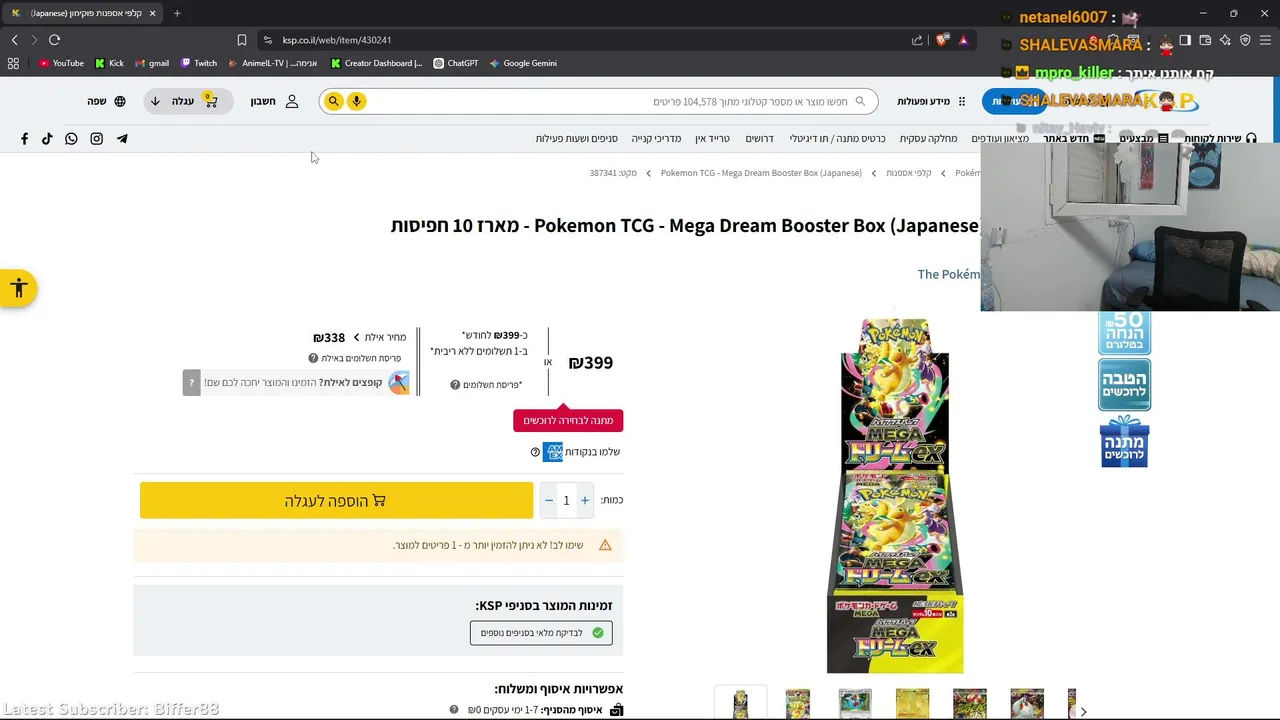Toggle the browser sidebar panel

[x=1185, y=40]
